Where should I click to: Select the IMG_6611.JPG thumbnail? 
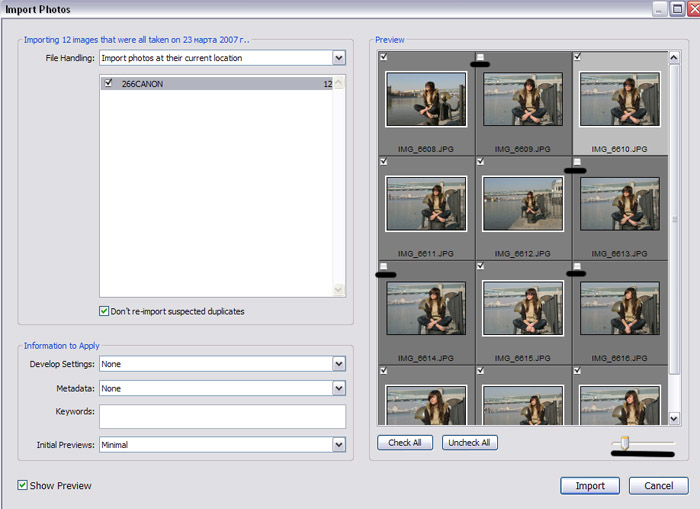point(426,204)
